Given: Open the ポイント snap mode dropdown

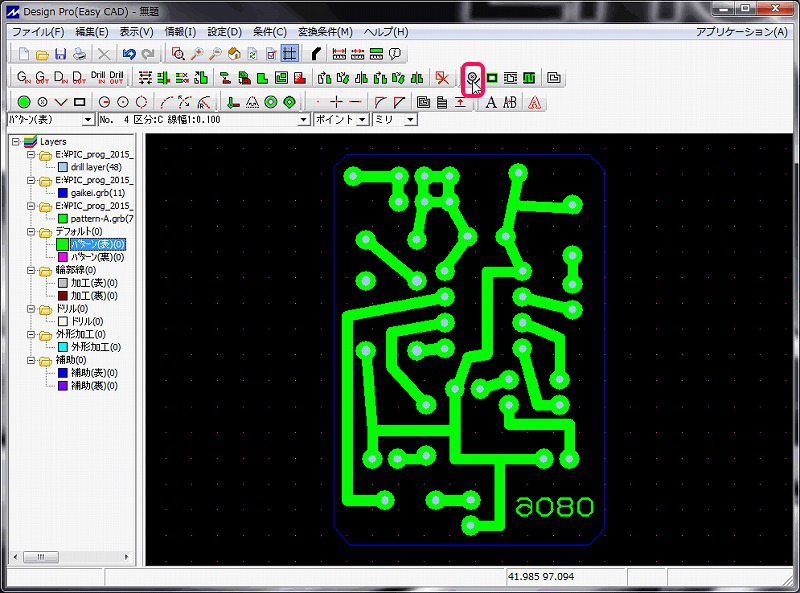Looking at the screenshot, I should point(362,120).
